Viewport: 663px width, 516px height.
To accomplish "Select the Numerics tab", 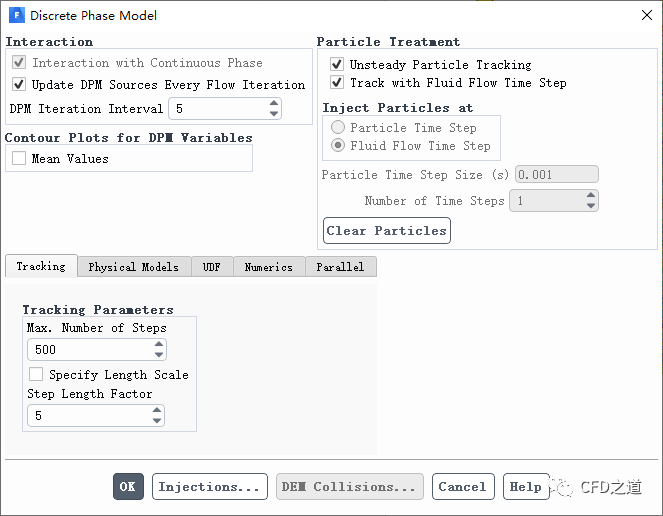I will [268, 267].
